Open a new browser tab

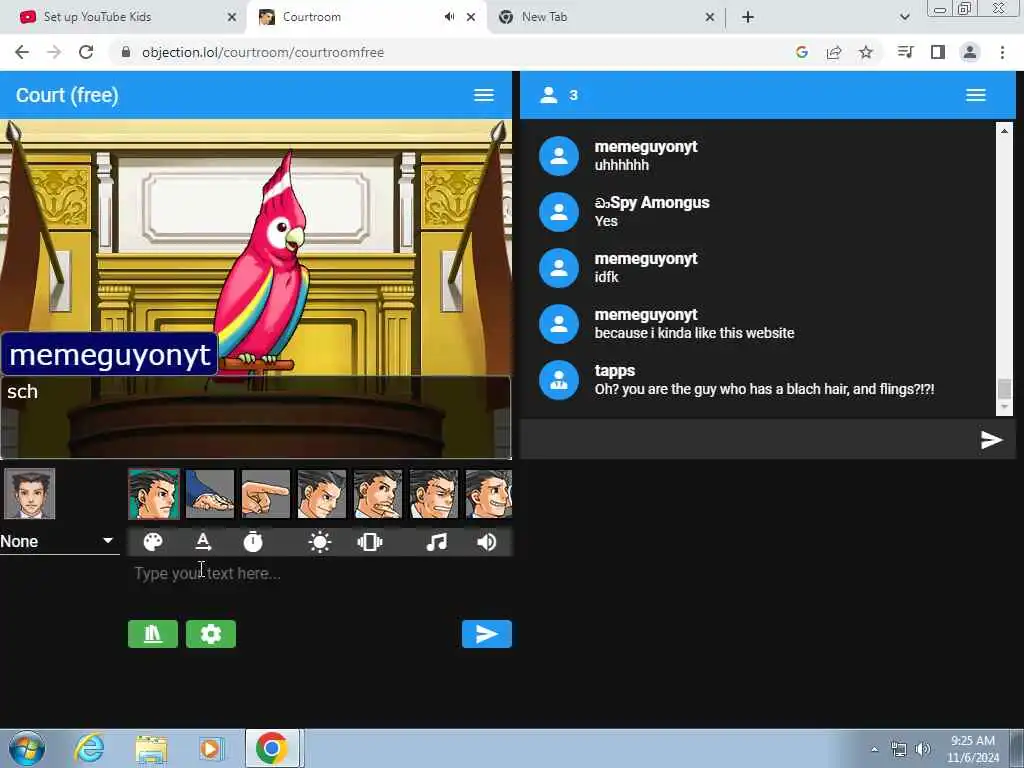coord(748,18)
